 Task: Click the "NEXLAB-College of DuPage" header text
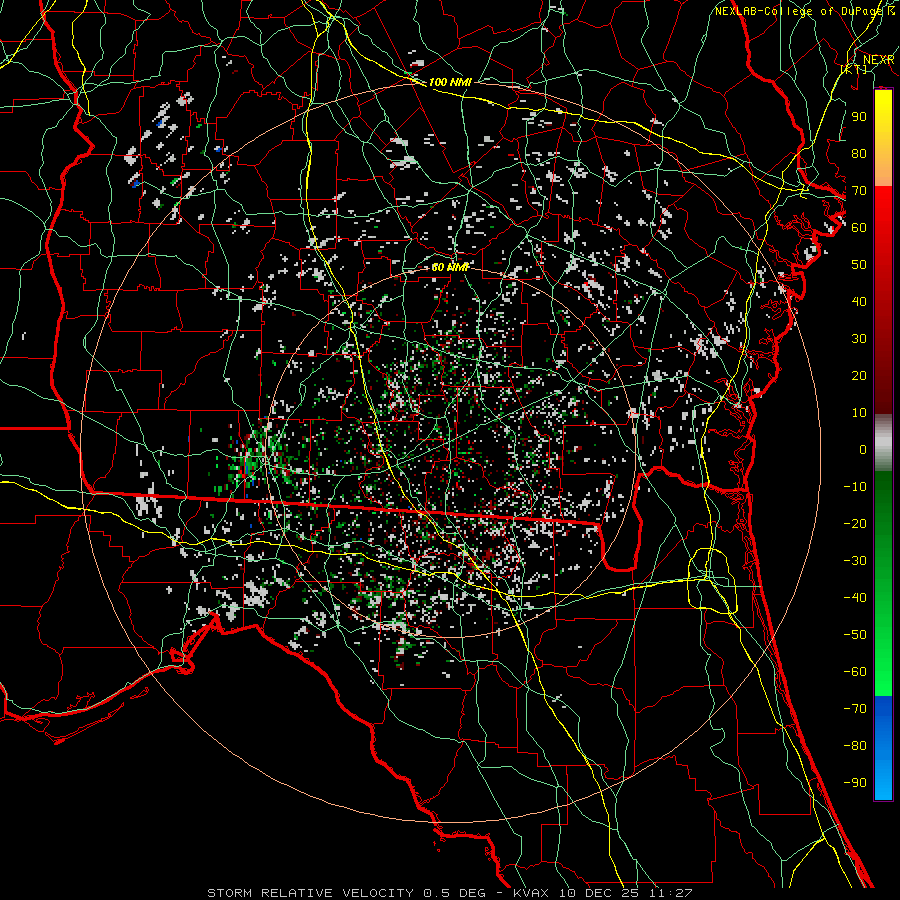click(800, 11)
